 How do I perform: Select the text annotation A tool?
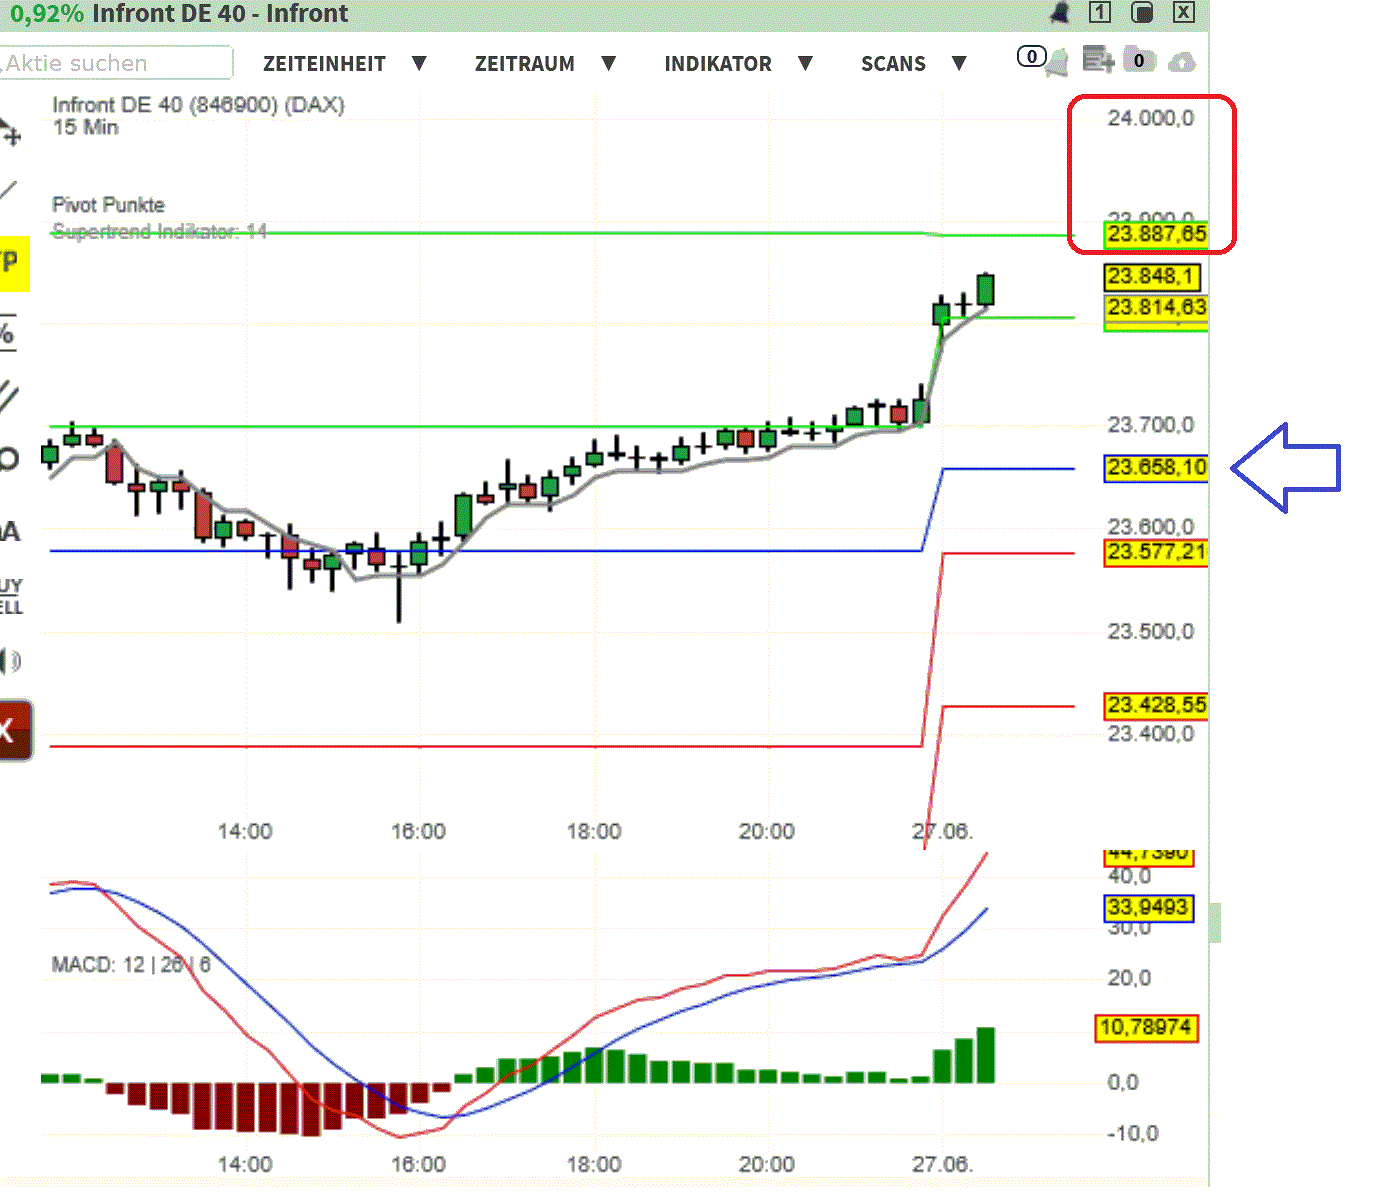pos(10,532)
